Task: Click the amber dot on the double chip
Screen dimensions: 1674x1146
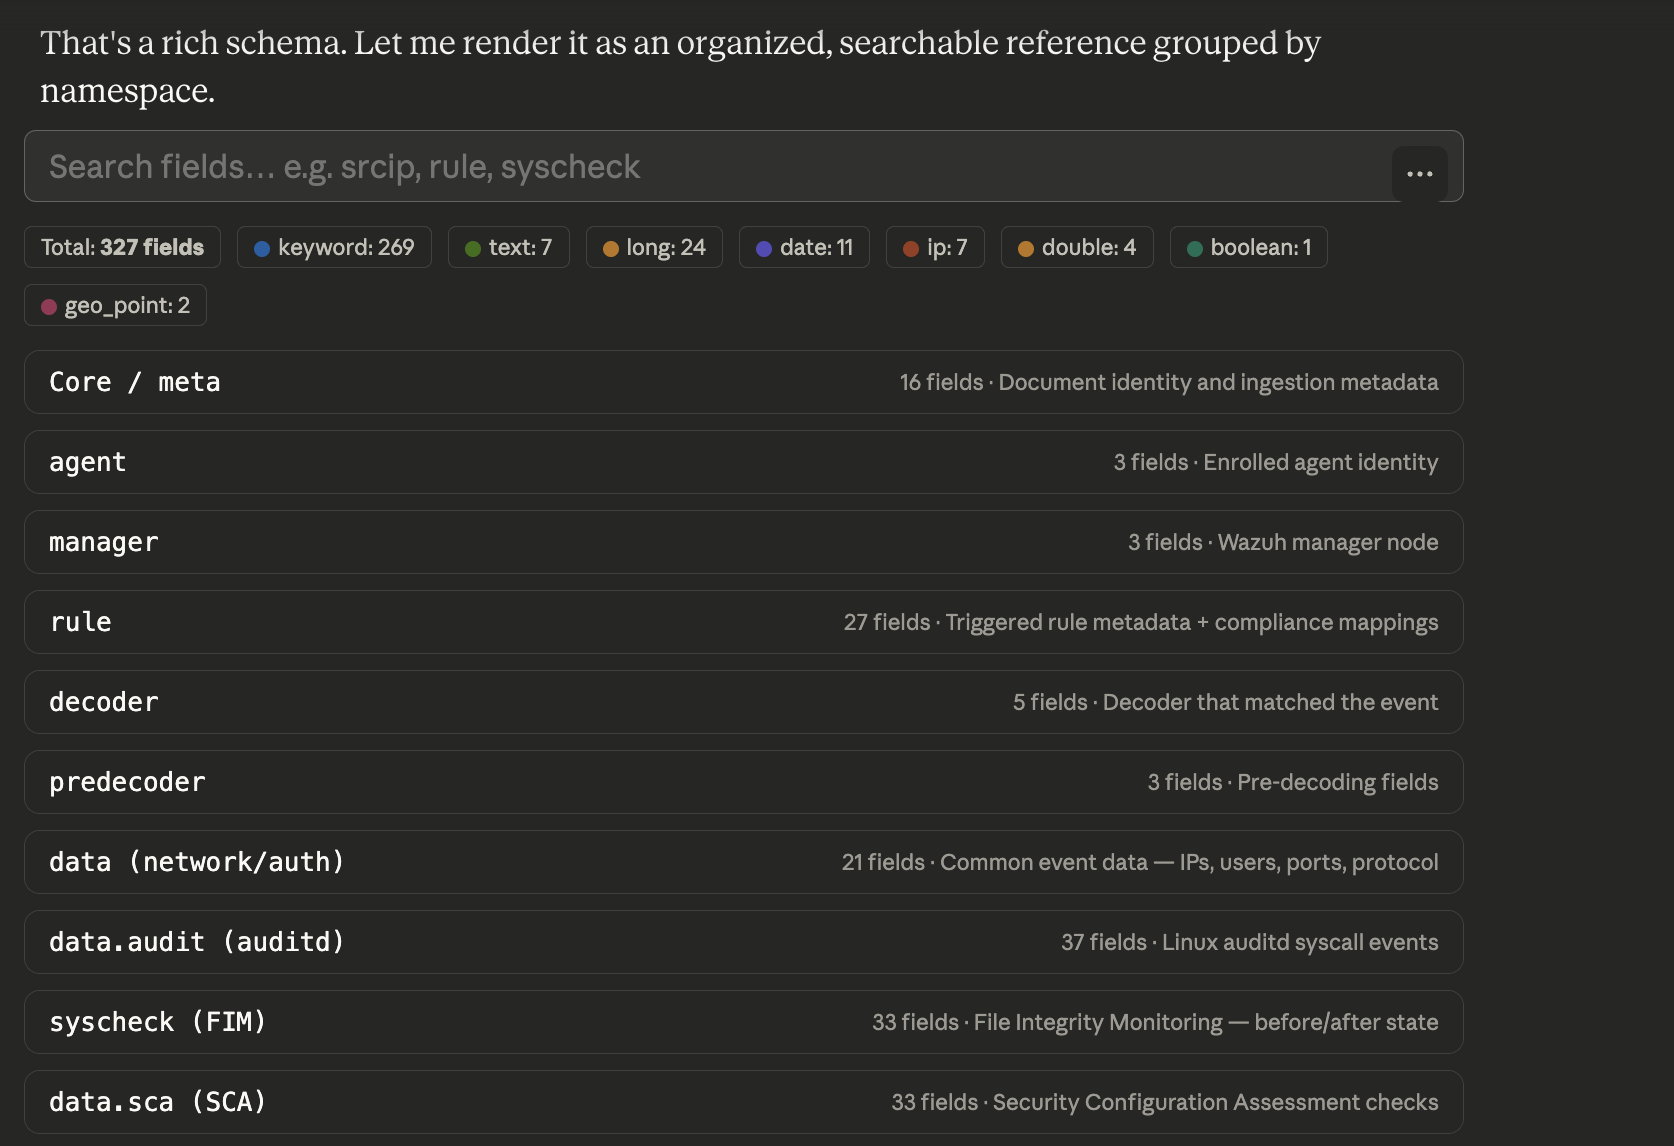Action: pyautogui.click(x=1025, y=247)
